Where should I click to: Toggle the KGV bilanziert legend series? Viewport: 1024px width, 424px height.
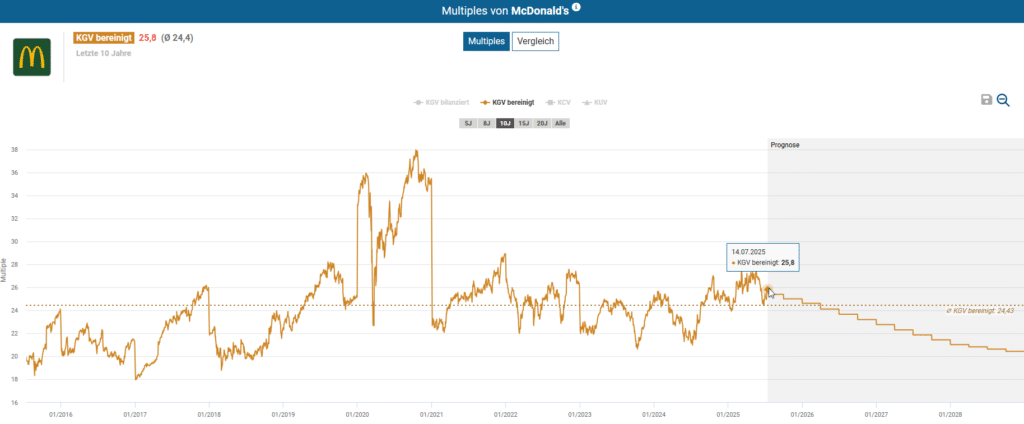point(440,102)
